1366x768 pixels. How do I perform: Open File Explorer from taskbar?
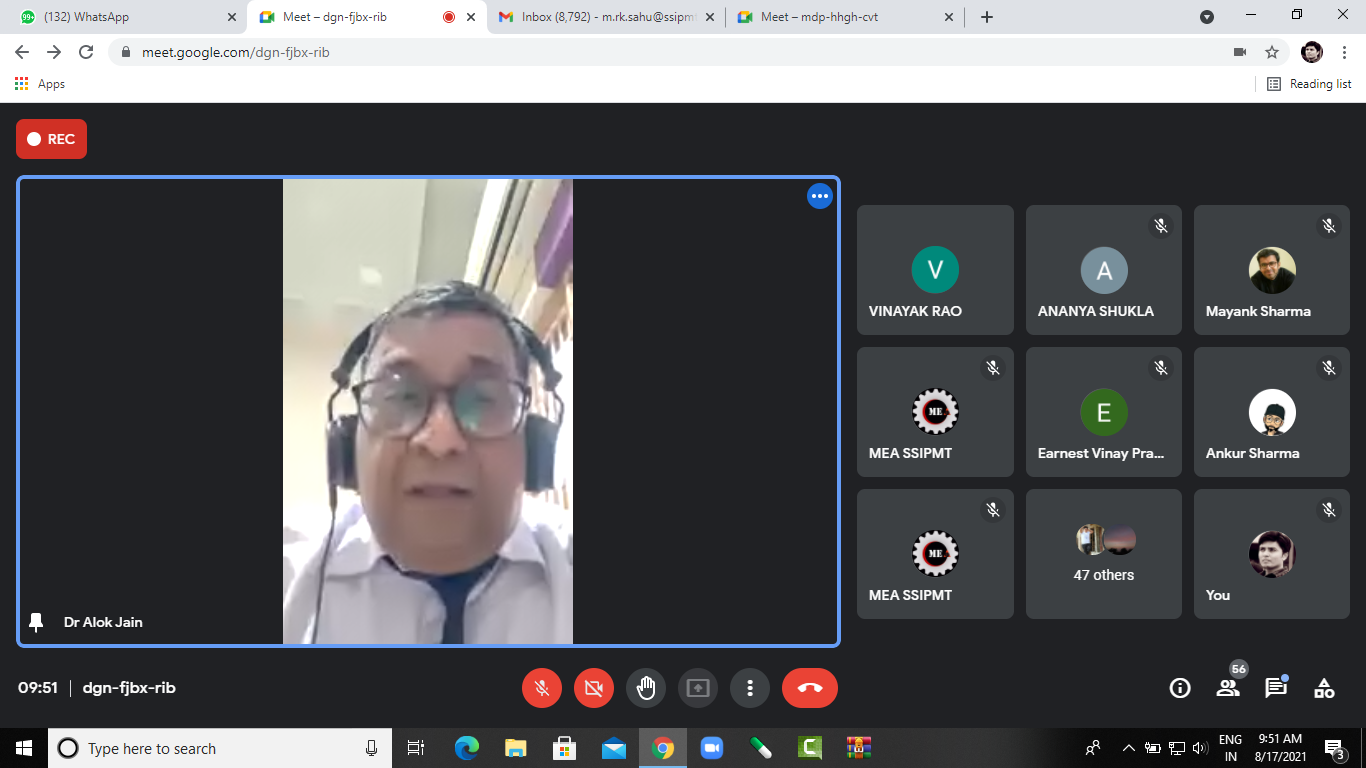coord(515,748)
